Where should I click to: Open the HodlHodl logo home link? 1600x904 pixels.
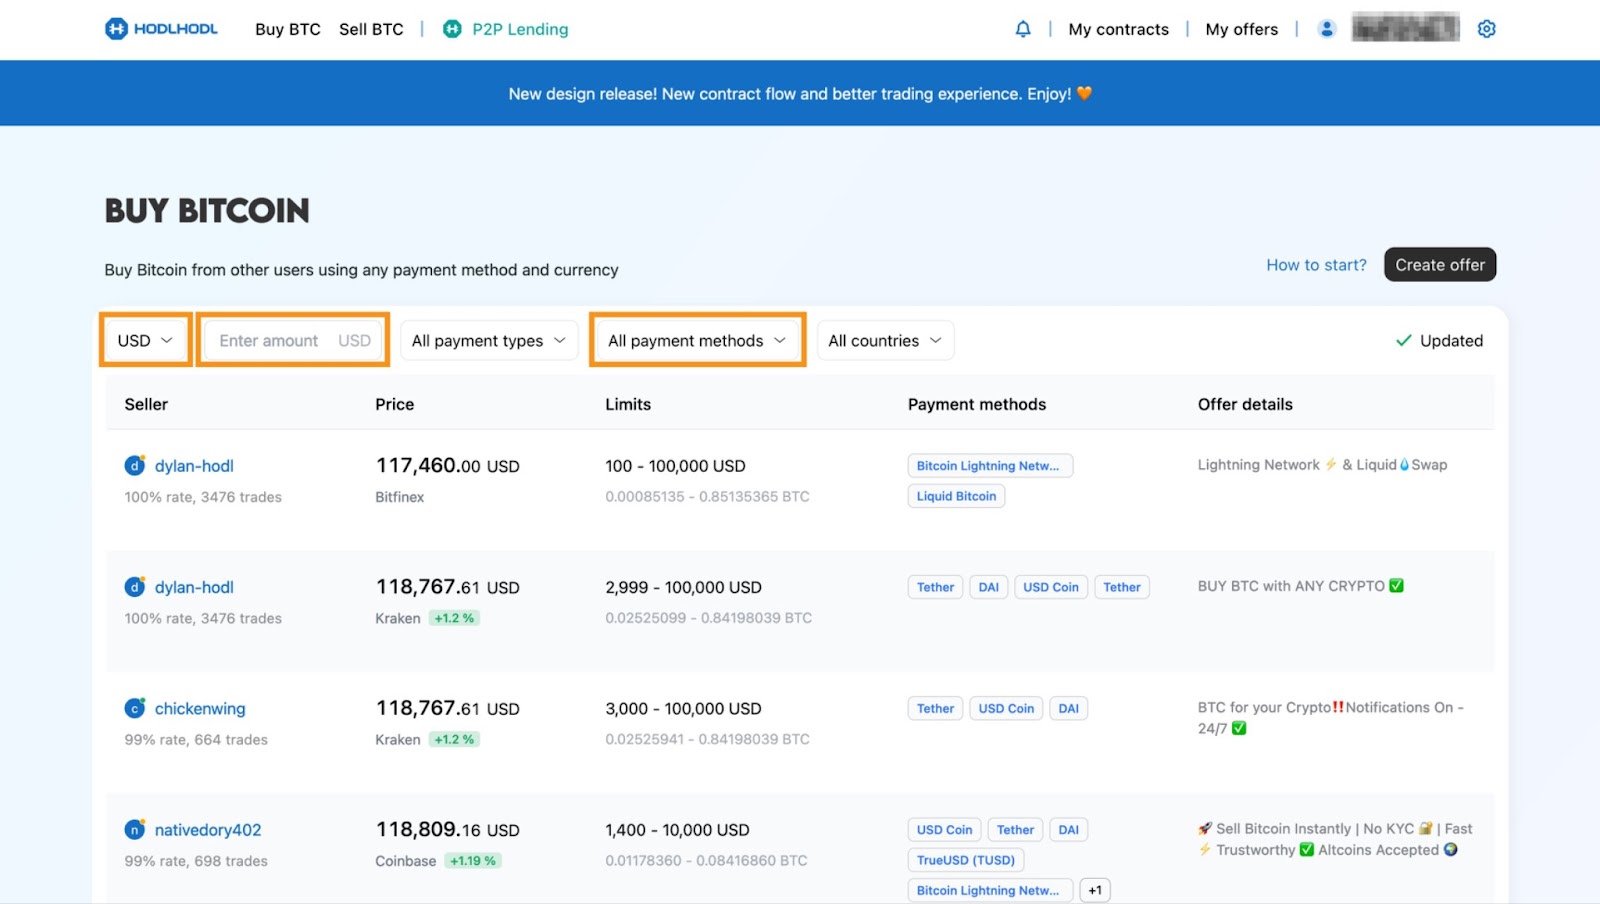(x=161, y=29)
